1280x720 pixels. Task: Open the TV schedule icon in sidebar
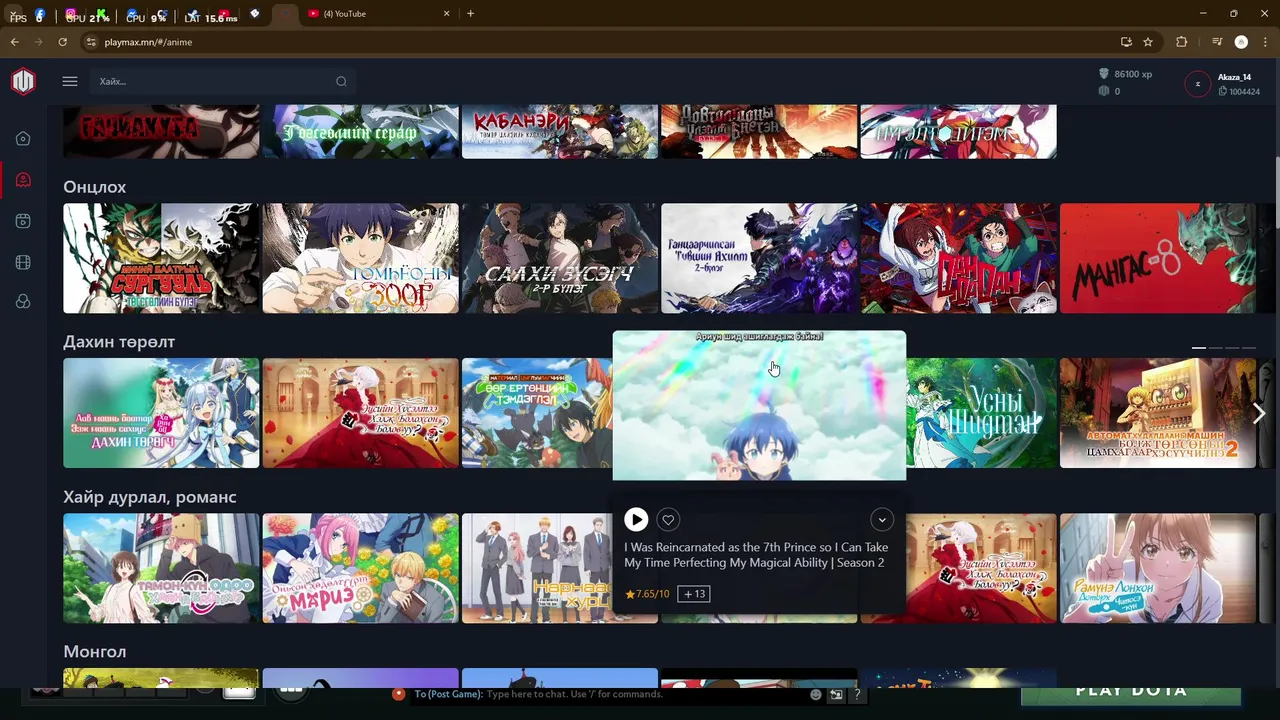[x=23, y=221]
